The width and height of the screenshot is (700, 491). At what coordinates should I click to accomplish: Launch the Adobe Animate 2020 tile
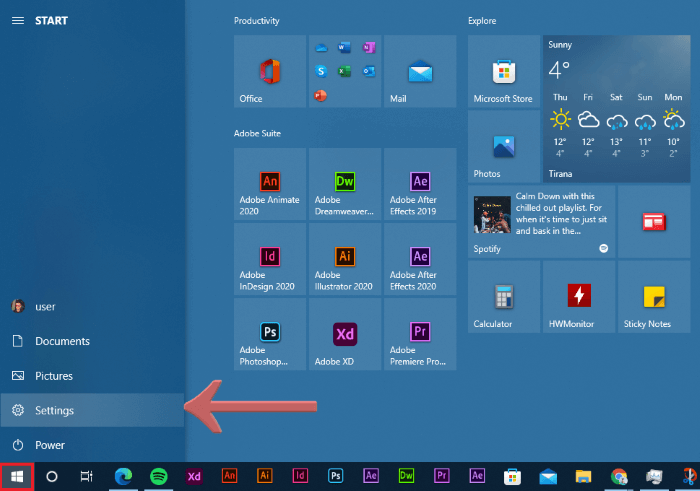(x=270, y=184)
